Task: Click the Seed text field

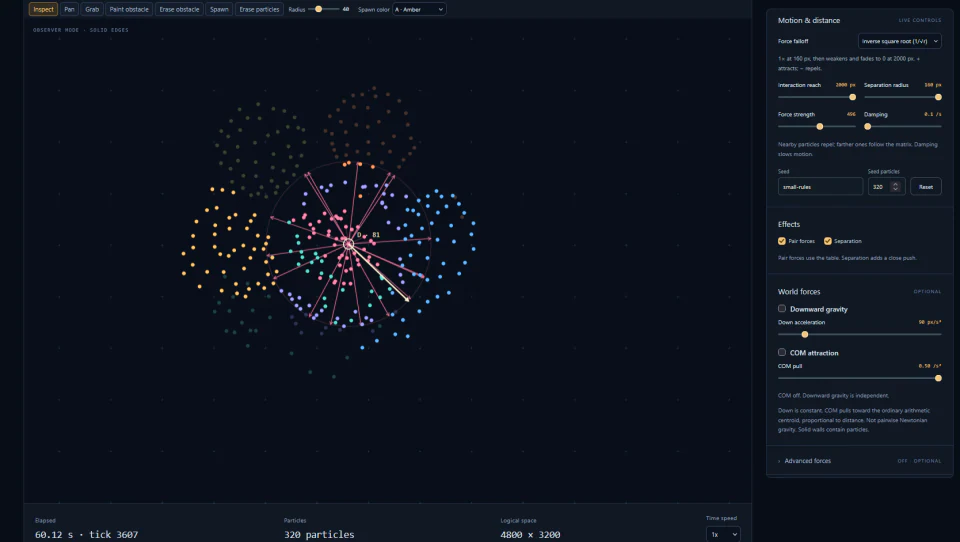Action: [x=820, y=186]
